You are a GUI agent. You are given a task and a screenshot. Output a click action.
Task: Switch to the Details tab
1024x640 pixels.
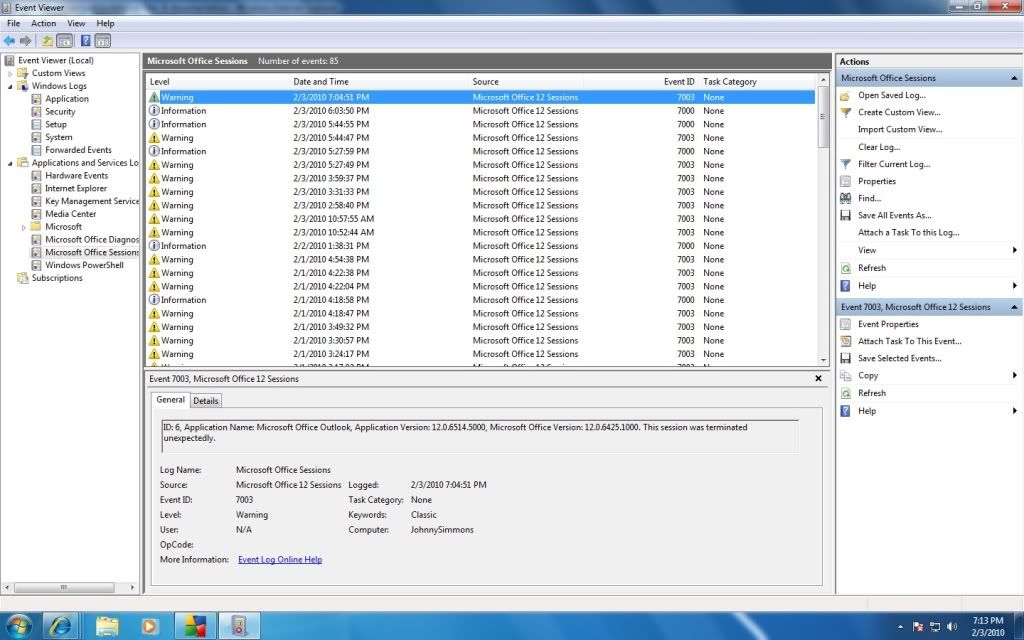click(206, 401)
